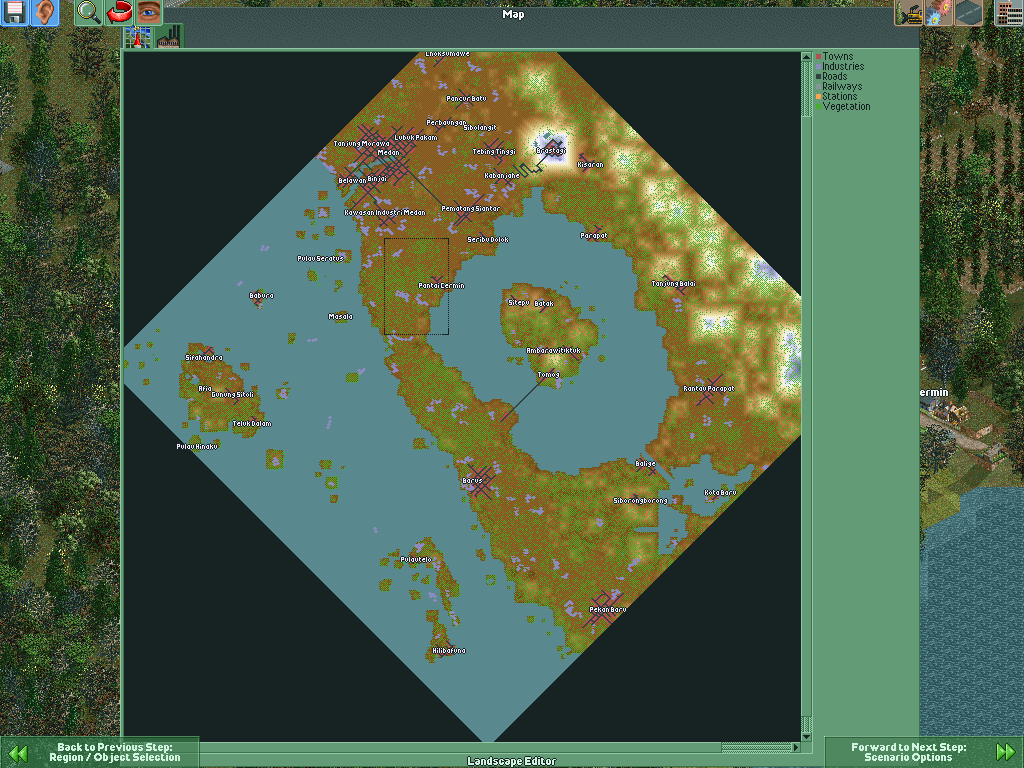The height and width of the screenshot is (768, 1024).
Task: Open the zoom magnifying glass tool
Action: (x=88, y=12)
